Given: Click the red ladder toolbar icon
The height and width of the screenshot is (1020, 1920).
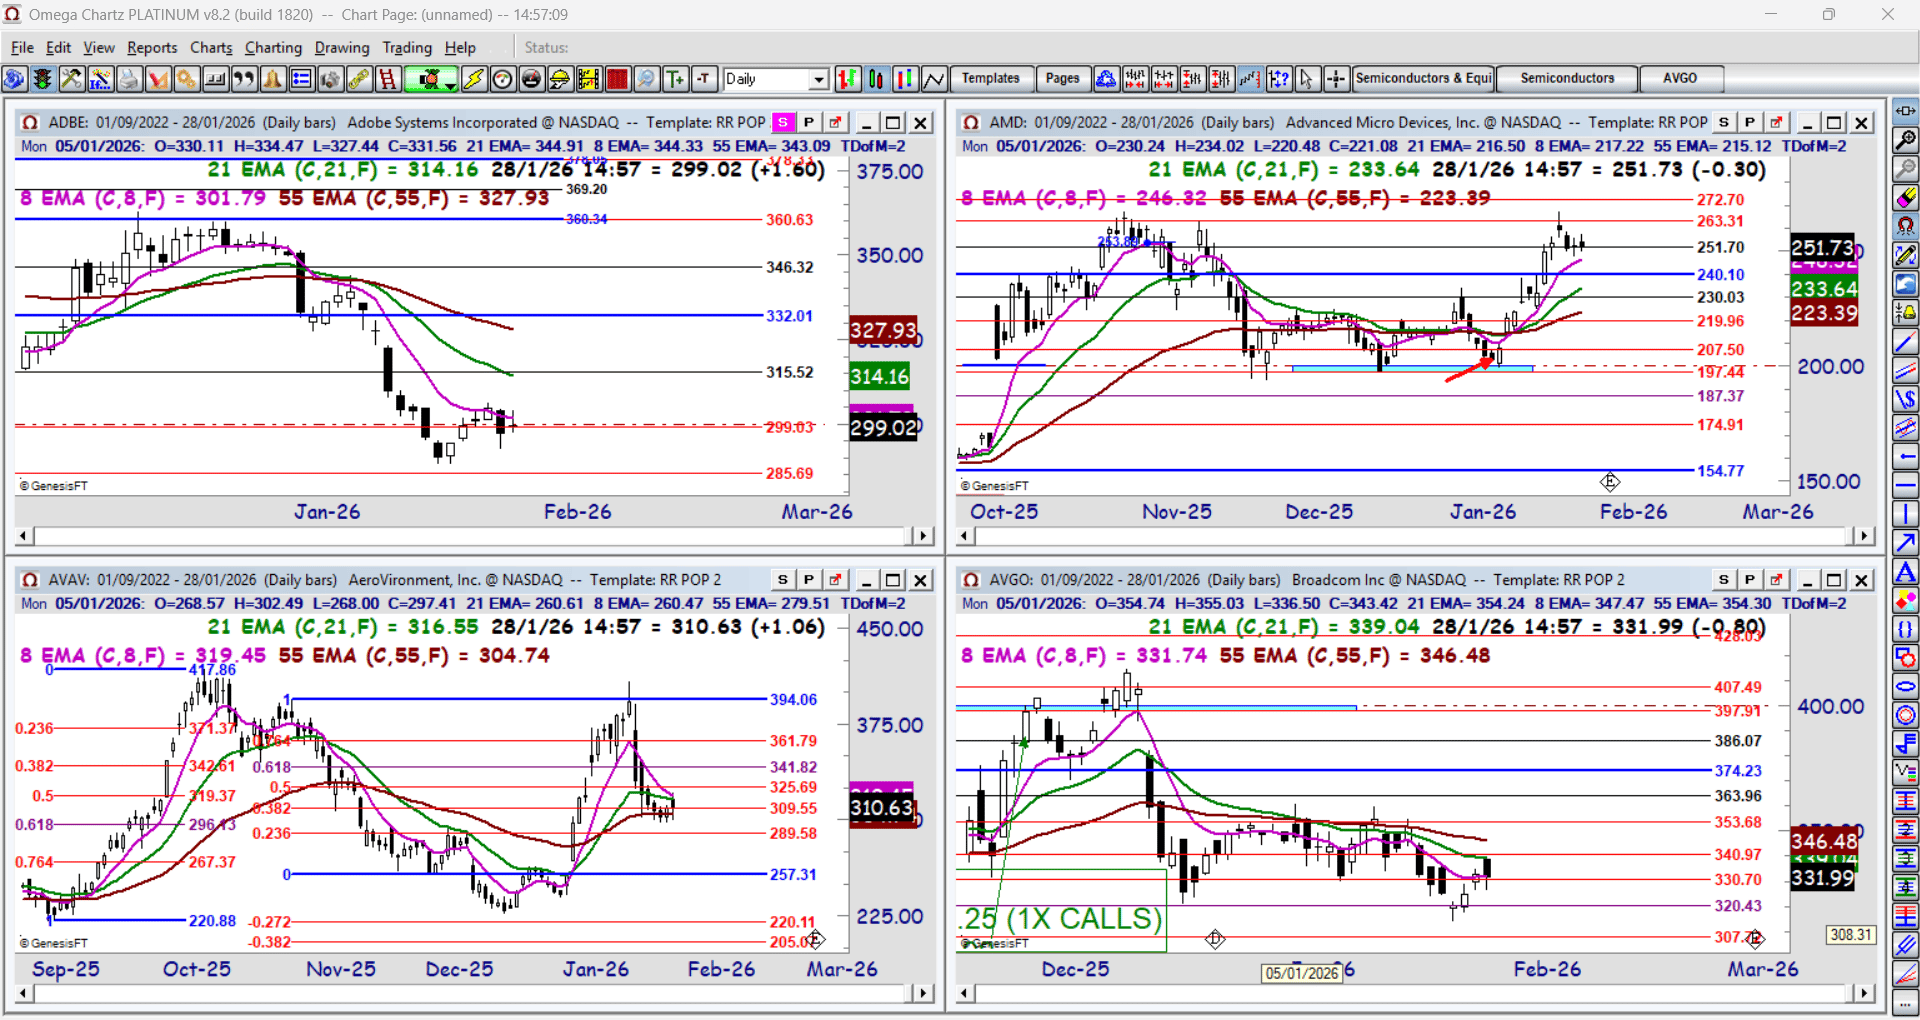Looking at the screenshot, I should pyautogui.click(x=388, y=79).
